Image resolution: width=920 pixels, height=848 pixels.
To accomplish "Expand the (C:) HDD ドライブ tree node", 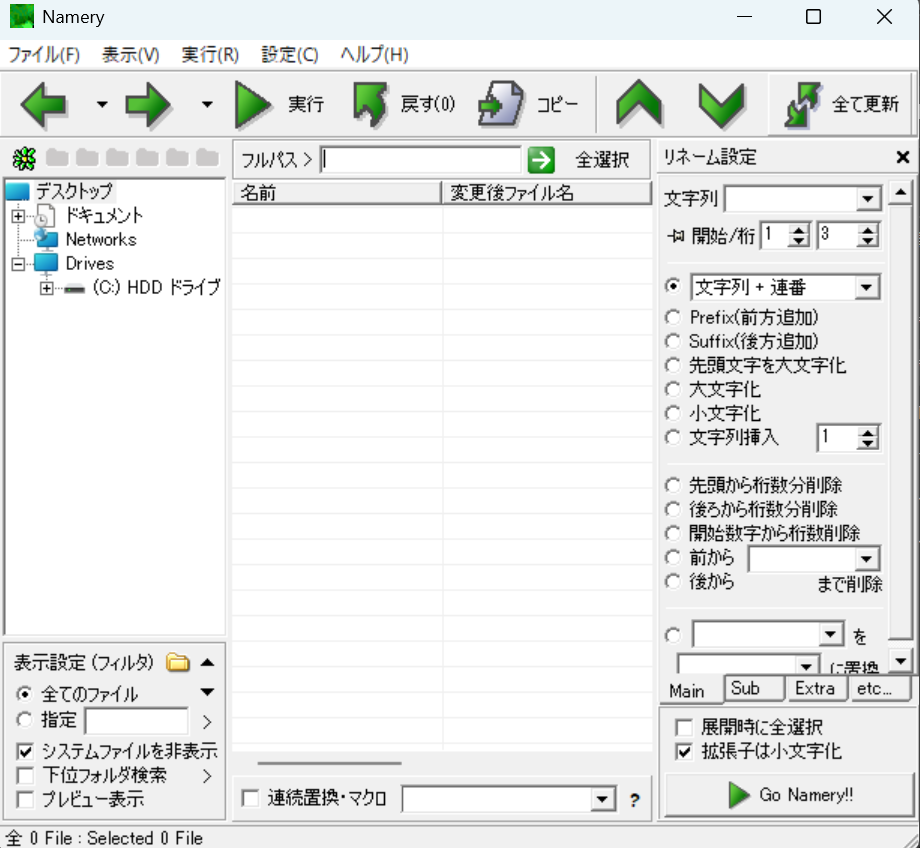I will (x=46, y=288).
